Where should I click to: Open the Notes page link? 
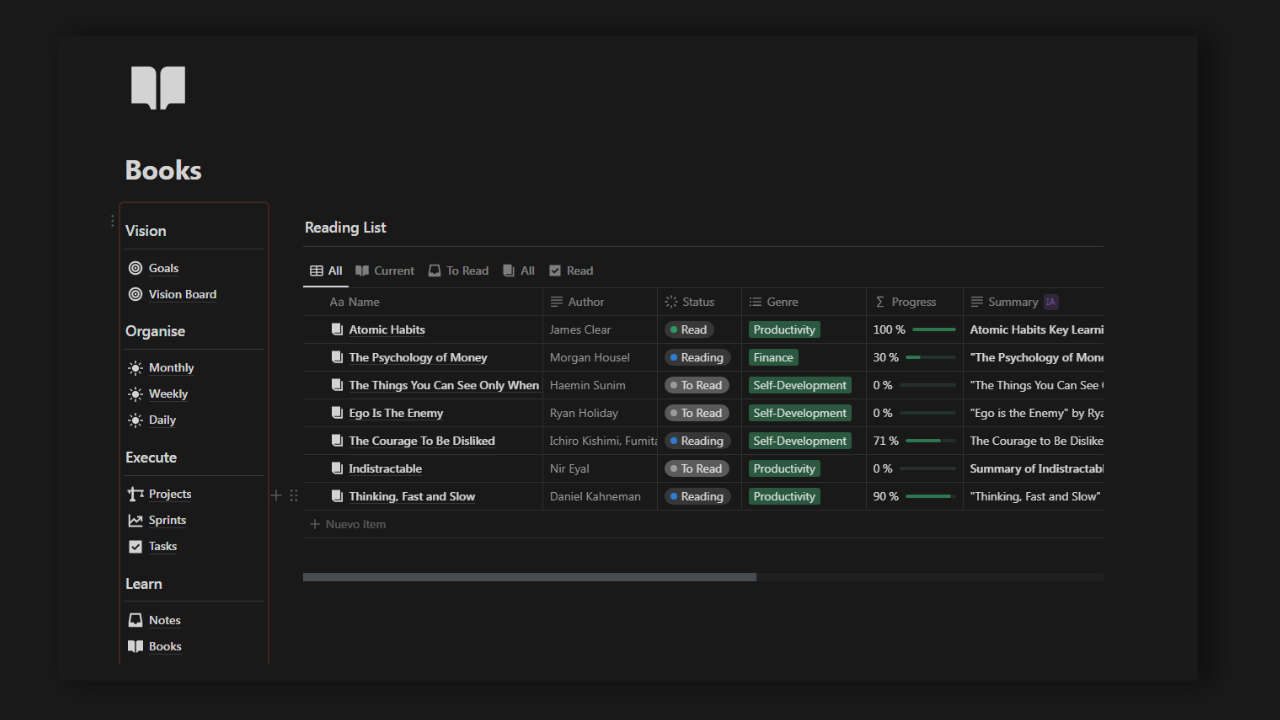pos(165,620)
